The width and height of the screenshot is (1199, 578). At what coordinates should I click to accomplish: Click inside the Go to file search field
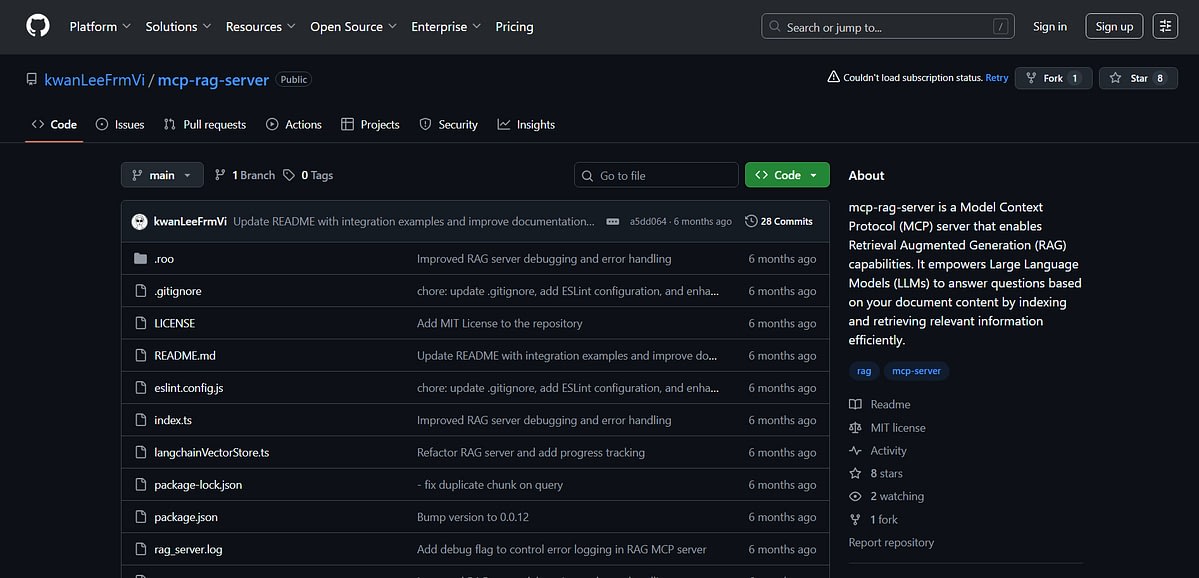pyautogui.click(x=655, y=174)
